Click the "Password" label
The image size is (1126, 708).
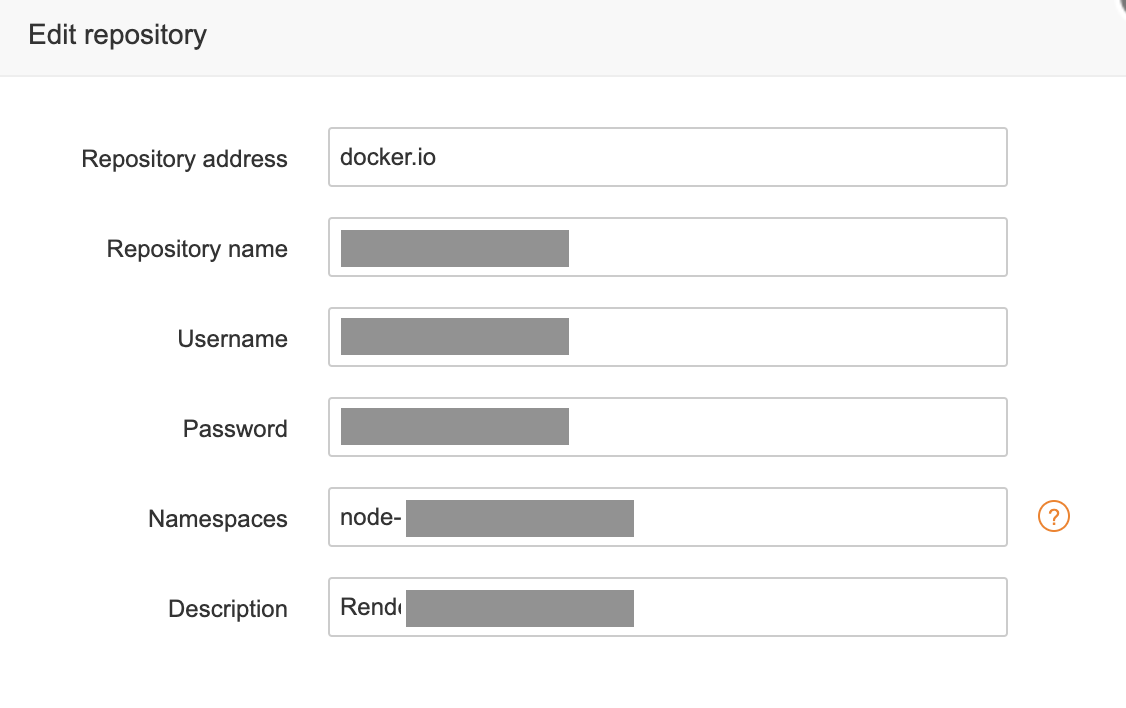coord(235,429)
